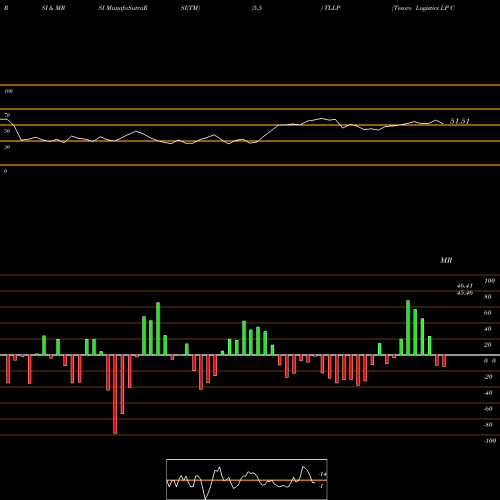The width and height of the screenshot is (500, 500).
Task: Click the MR axis label -100
Action: point(490,441)
